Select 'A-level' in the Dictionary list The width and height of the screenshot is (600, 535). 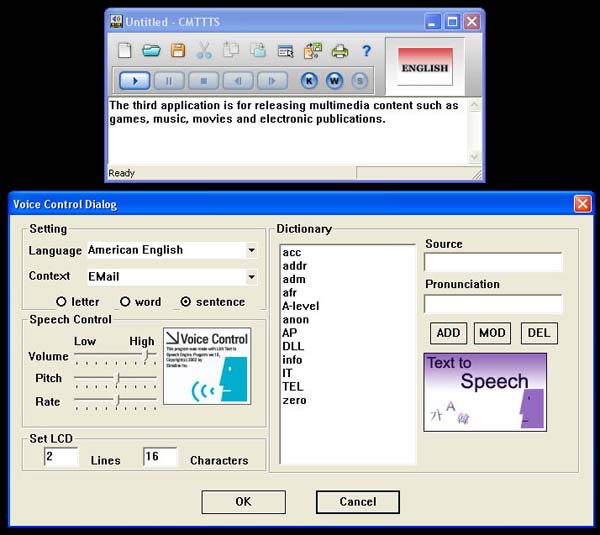tap(300, 306)
